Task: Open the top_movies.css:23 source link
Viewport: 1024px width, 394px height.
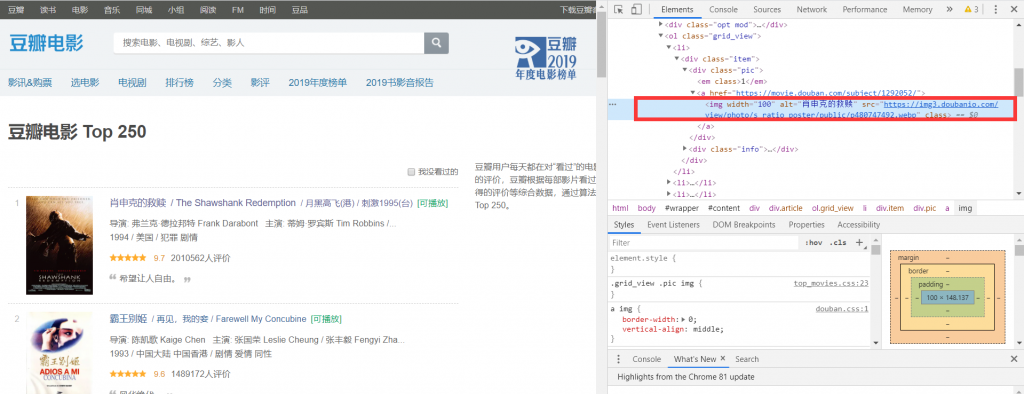Action: pyautogui.click(x=831, y=284)
